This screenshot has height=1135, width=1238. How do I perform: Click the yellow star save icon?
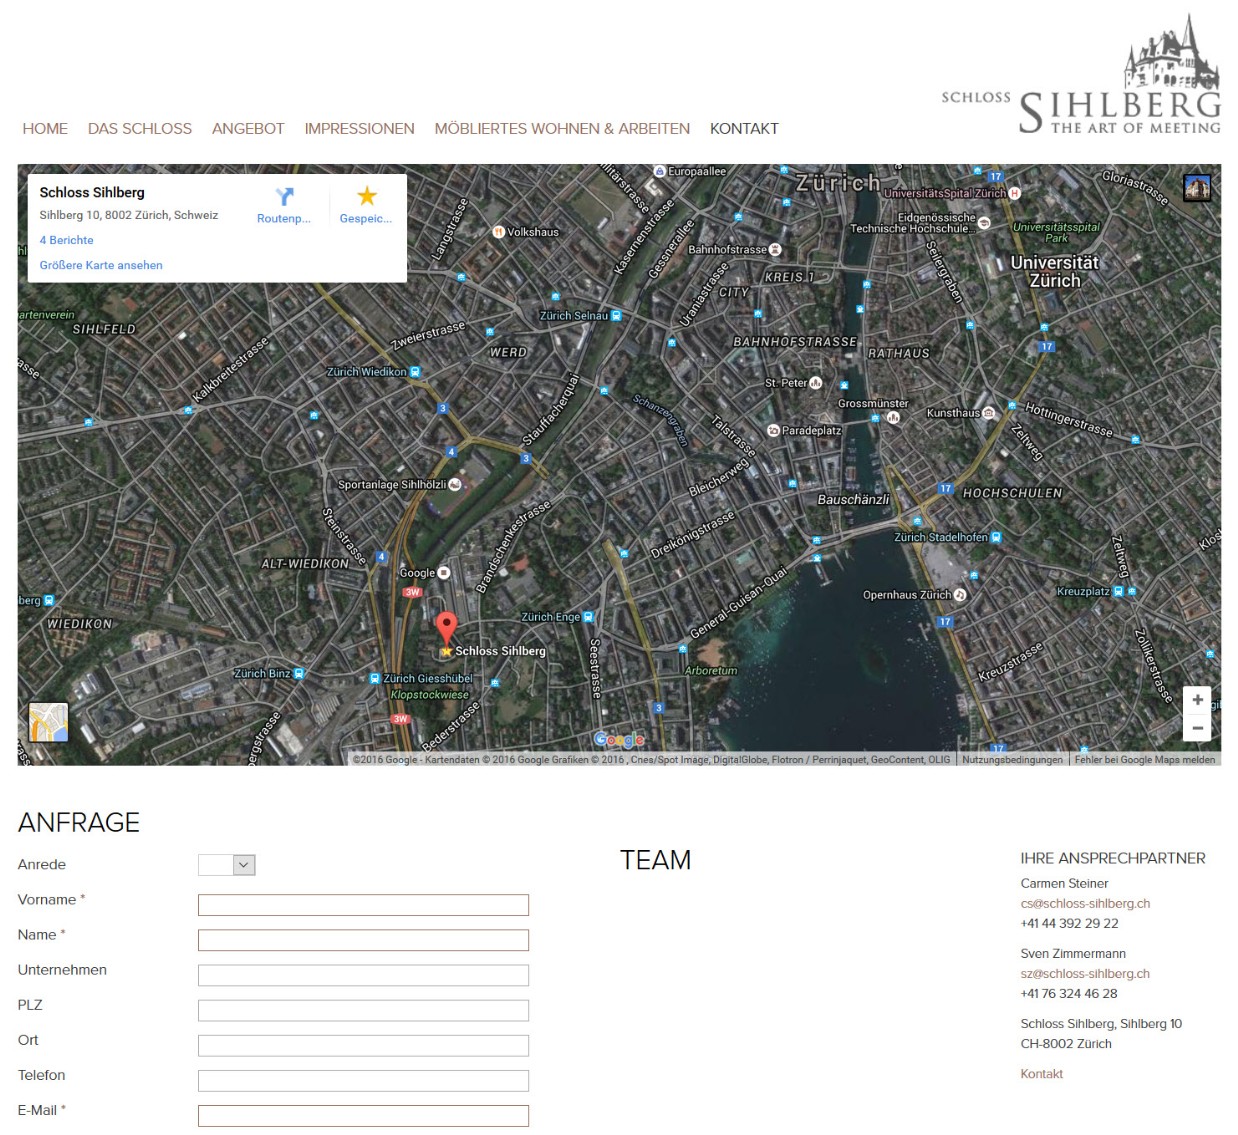point(367,196)
